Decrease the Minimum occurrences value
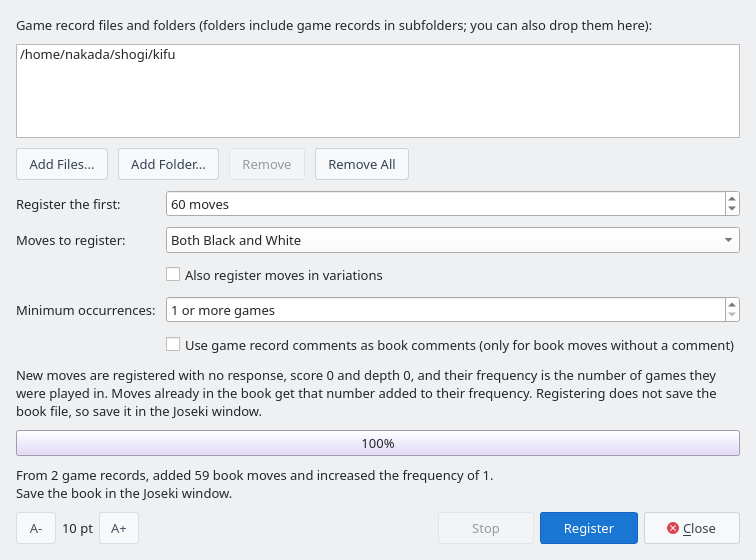 point(732,314)
